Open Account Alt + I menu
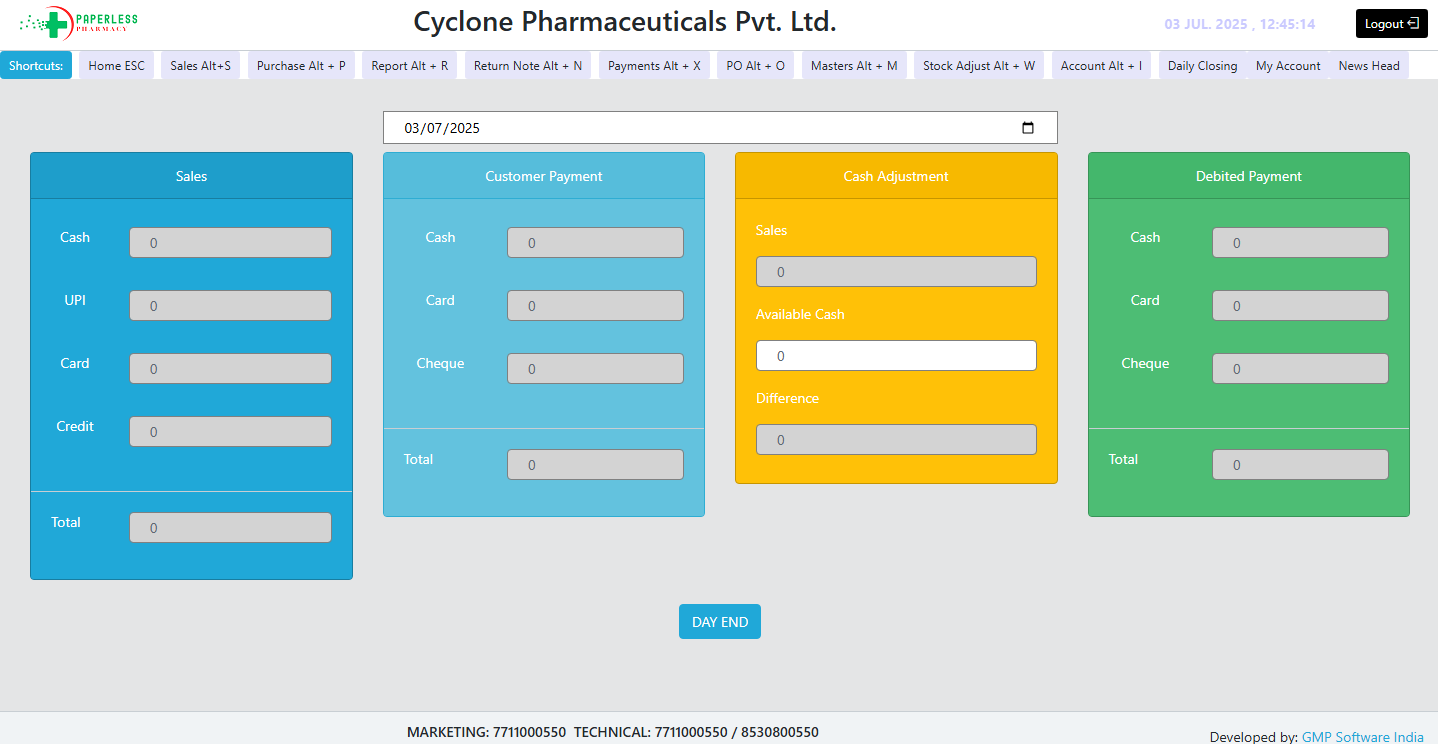The image size is (1438, 744). coord(1101,66)
